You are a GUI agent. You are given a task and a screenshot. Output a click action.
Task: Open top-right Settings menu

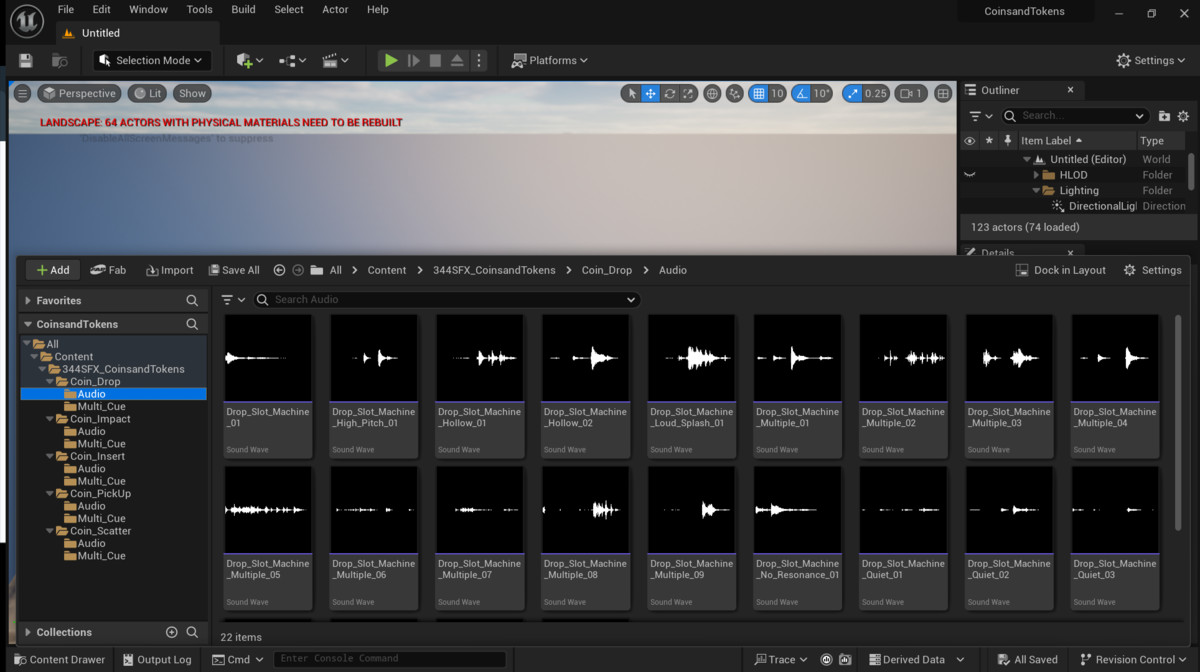coord(1153,61)
